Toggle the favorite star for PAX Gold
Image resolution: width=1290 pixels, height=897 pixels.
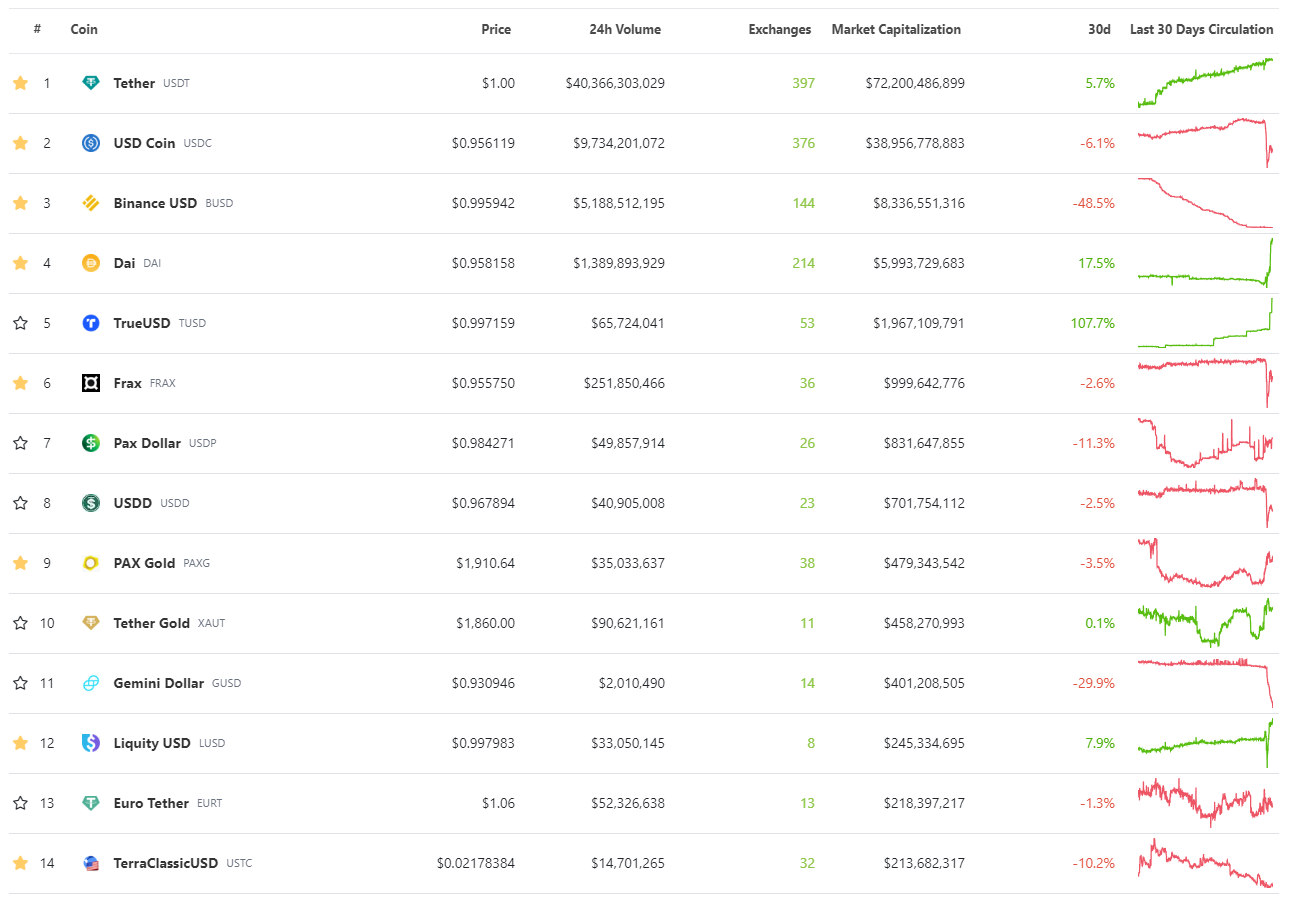[20, 563]
